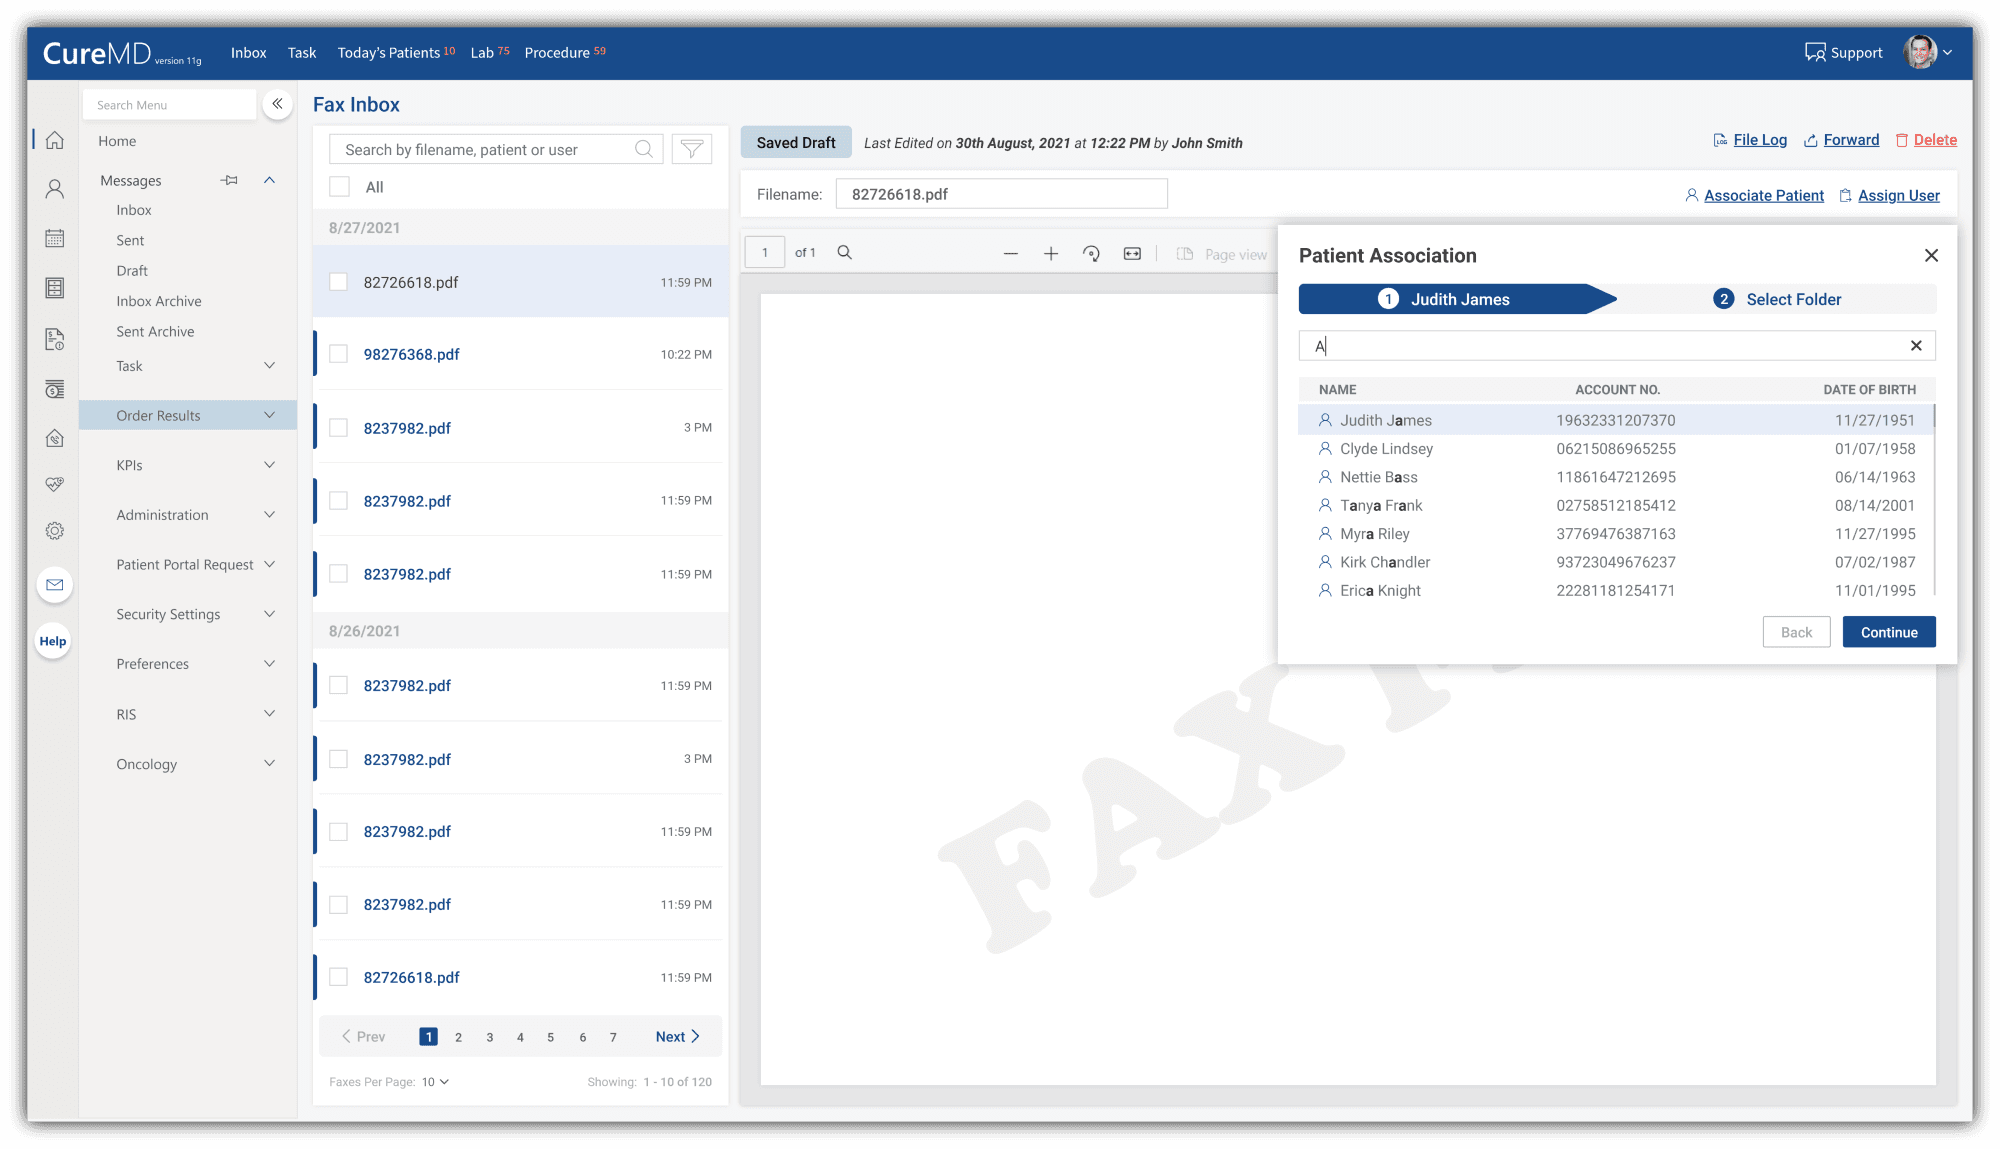Image resolution: width=2000 pixels, height=1149 pixels.
Task: Expand the Order Results menu
Action: [269, 415]
